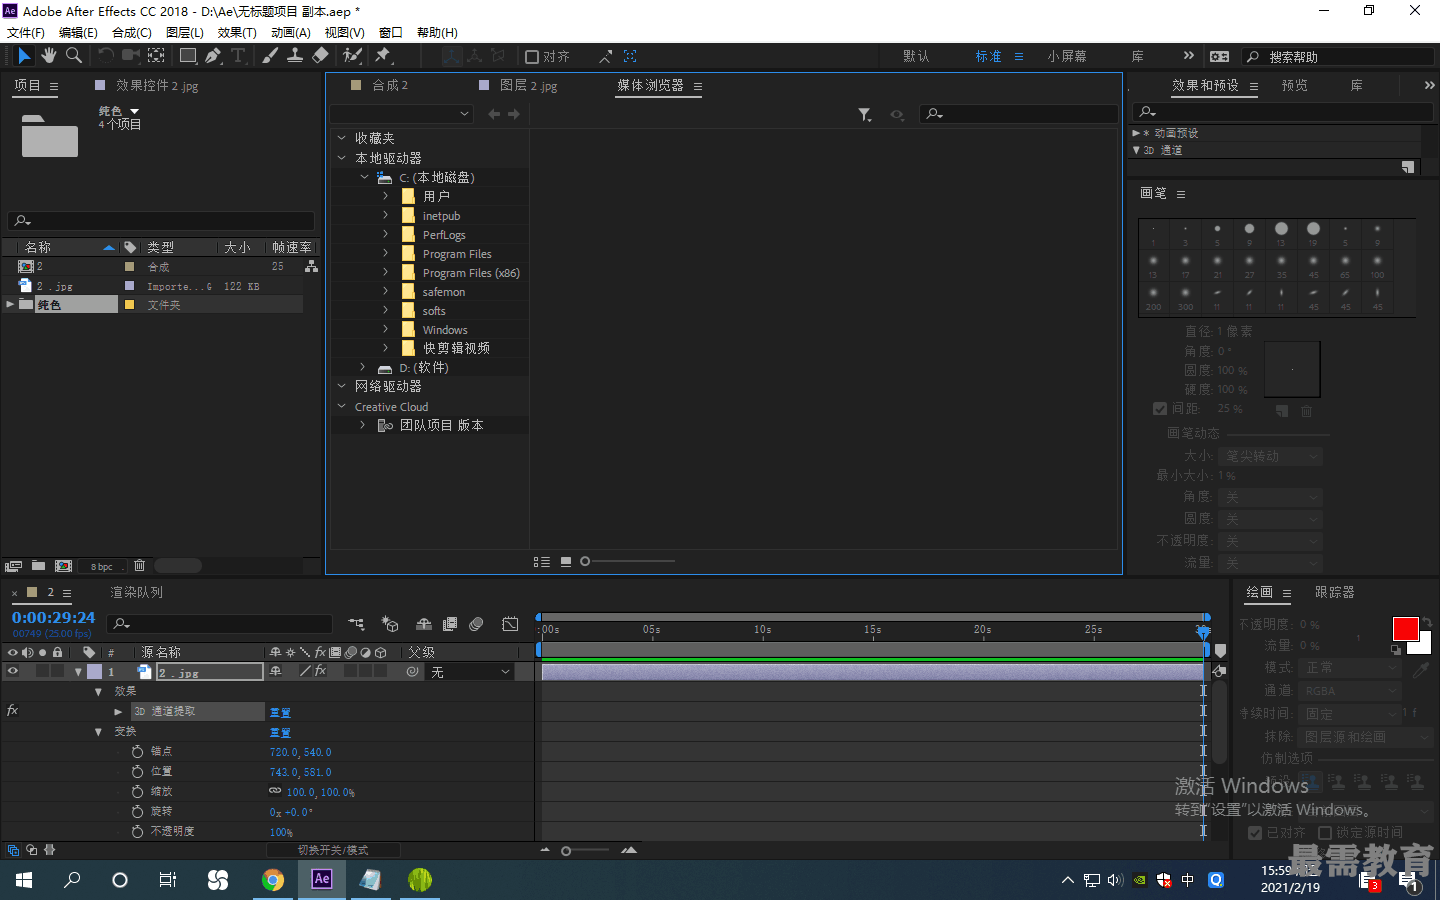Click the Draft 3D icon in timeline
This screenshot has height=900, width=1440.
click(390, 624)
